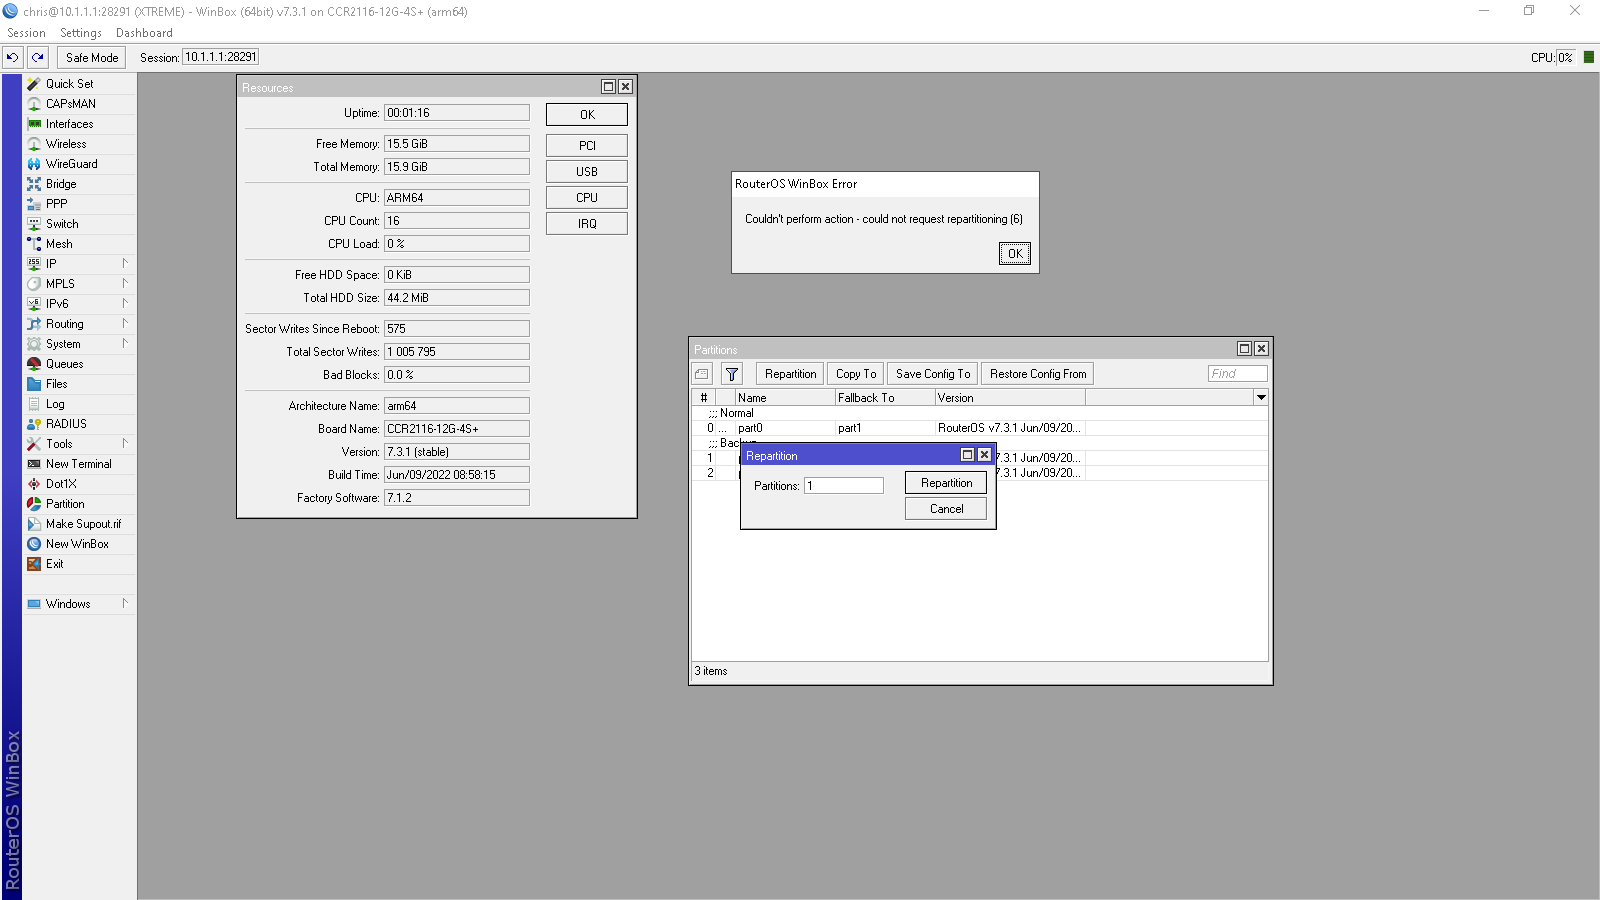Open Queues sidebar icon

pos(34,364)
